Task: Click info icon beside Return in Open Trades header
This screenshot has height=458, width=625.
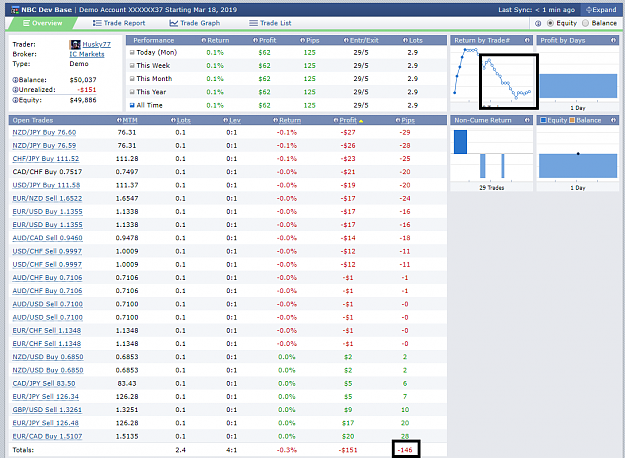Action: pos(275,120)
